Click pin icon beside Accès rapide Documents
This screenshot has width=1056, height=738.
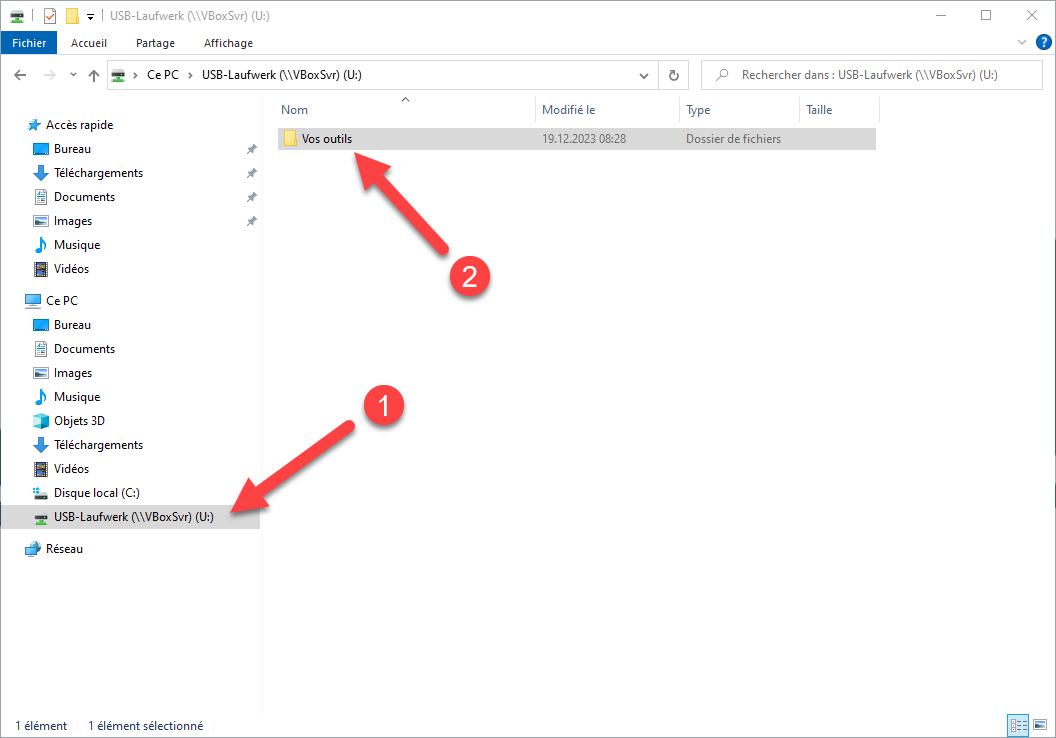[x=251, y=197]
